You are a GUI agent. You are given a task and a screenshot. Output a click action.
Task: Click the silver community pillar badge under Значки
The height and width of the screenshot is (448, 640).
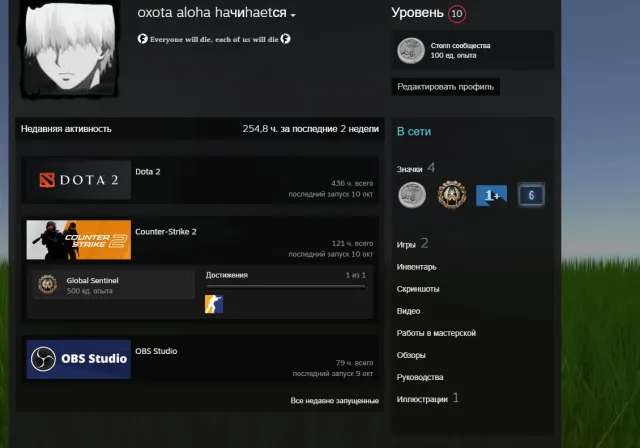(x=412, y=195)
